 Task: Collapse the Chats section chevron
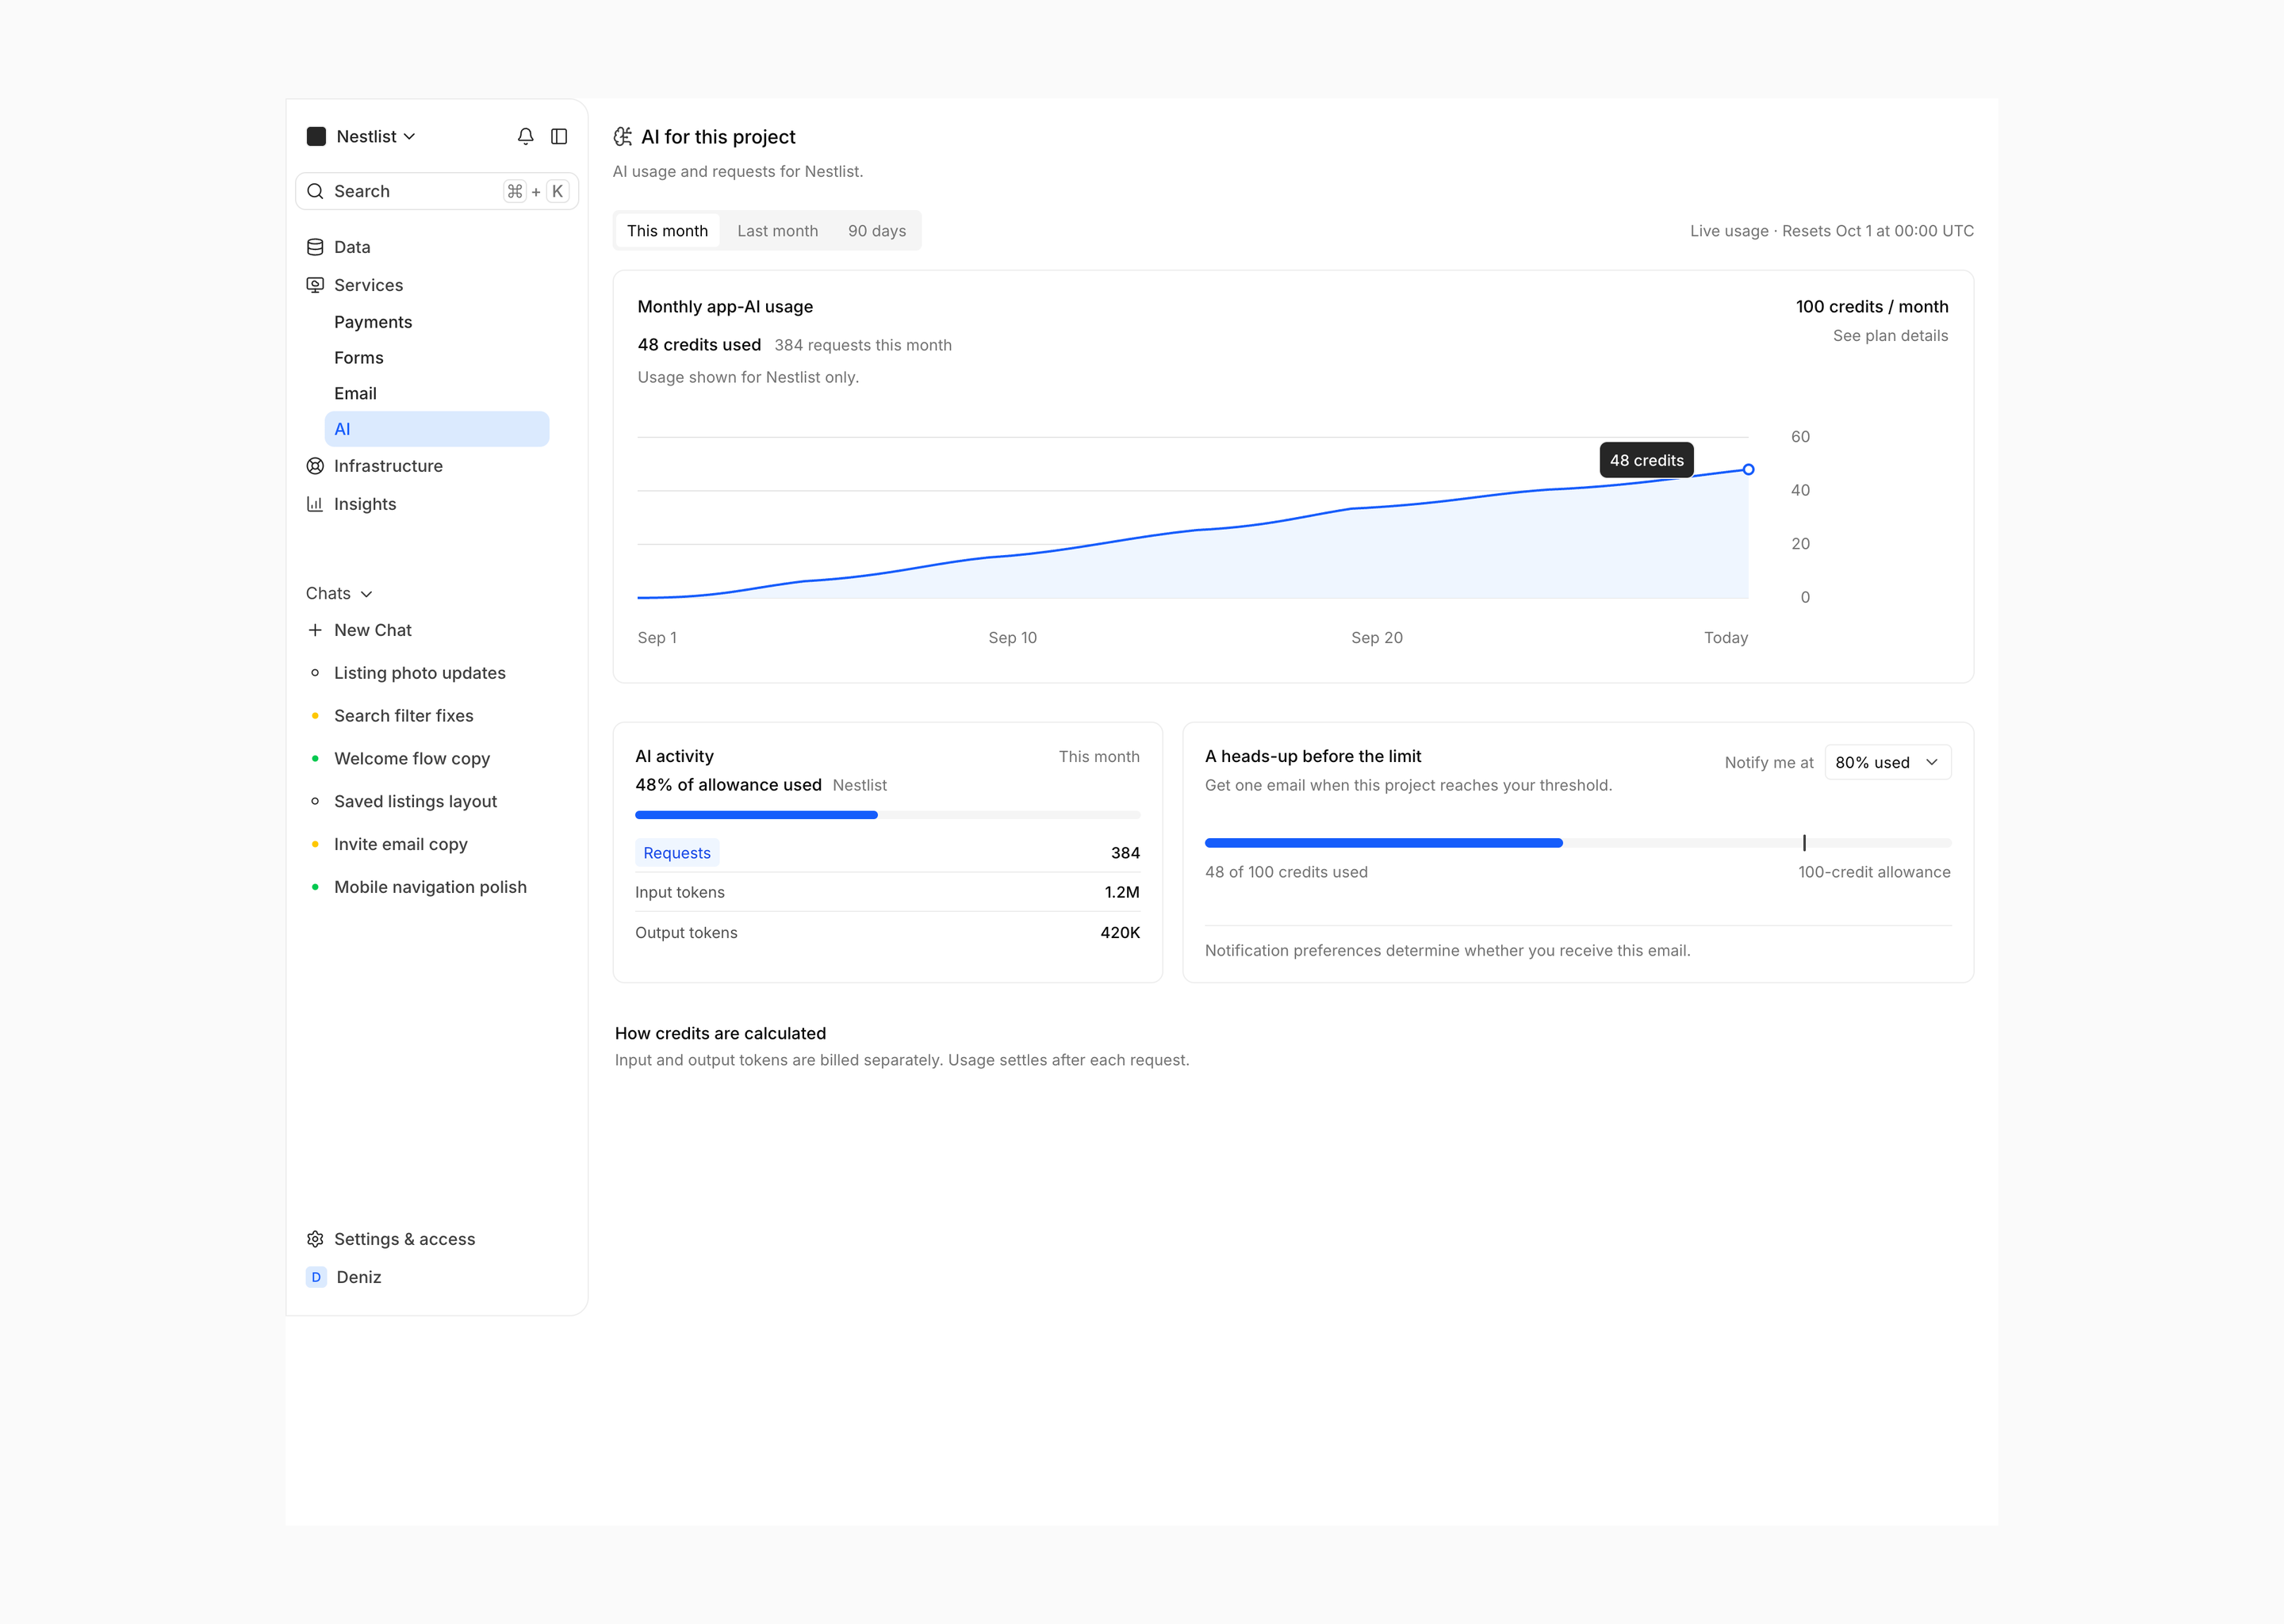[x=366, y=594]
